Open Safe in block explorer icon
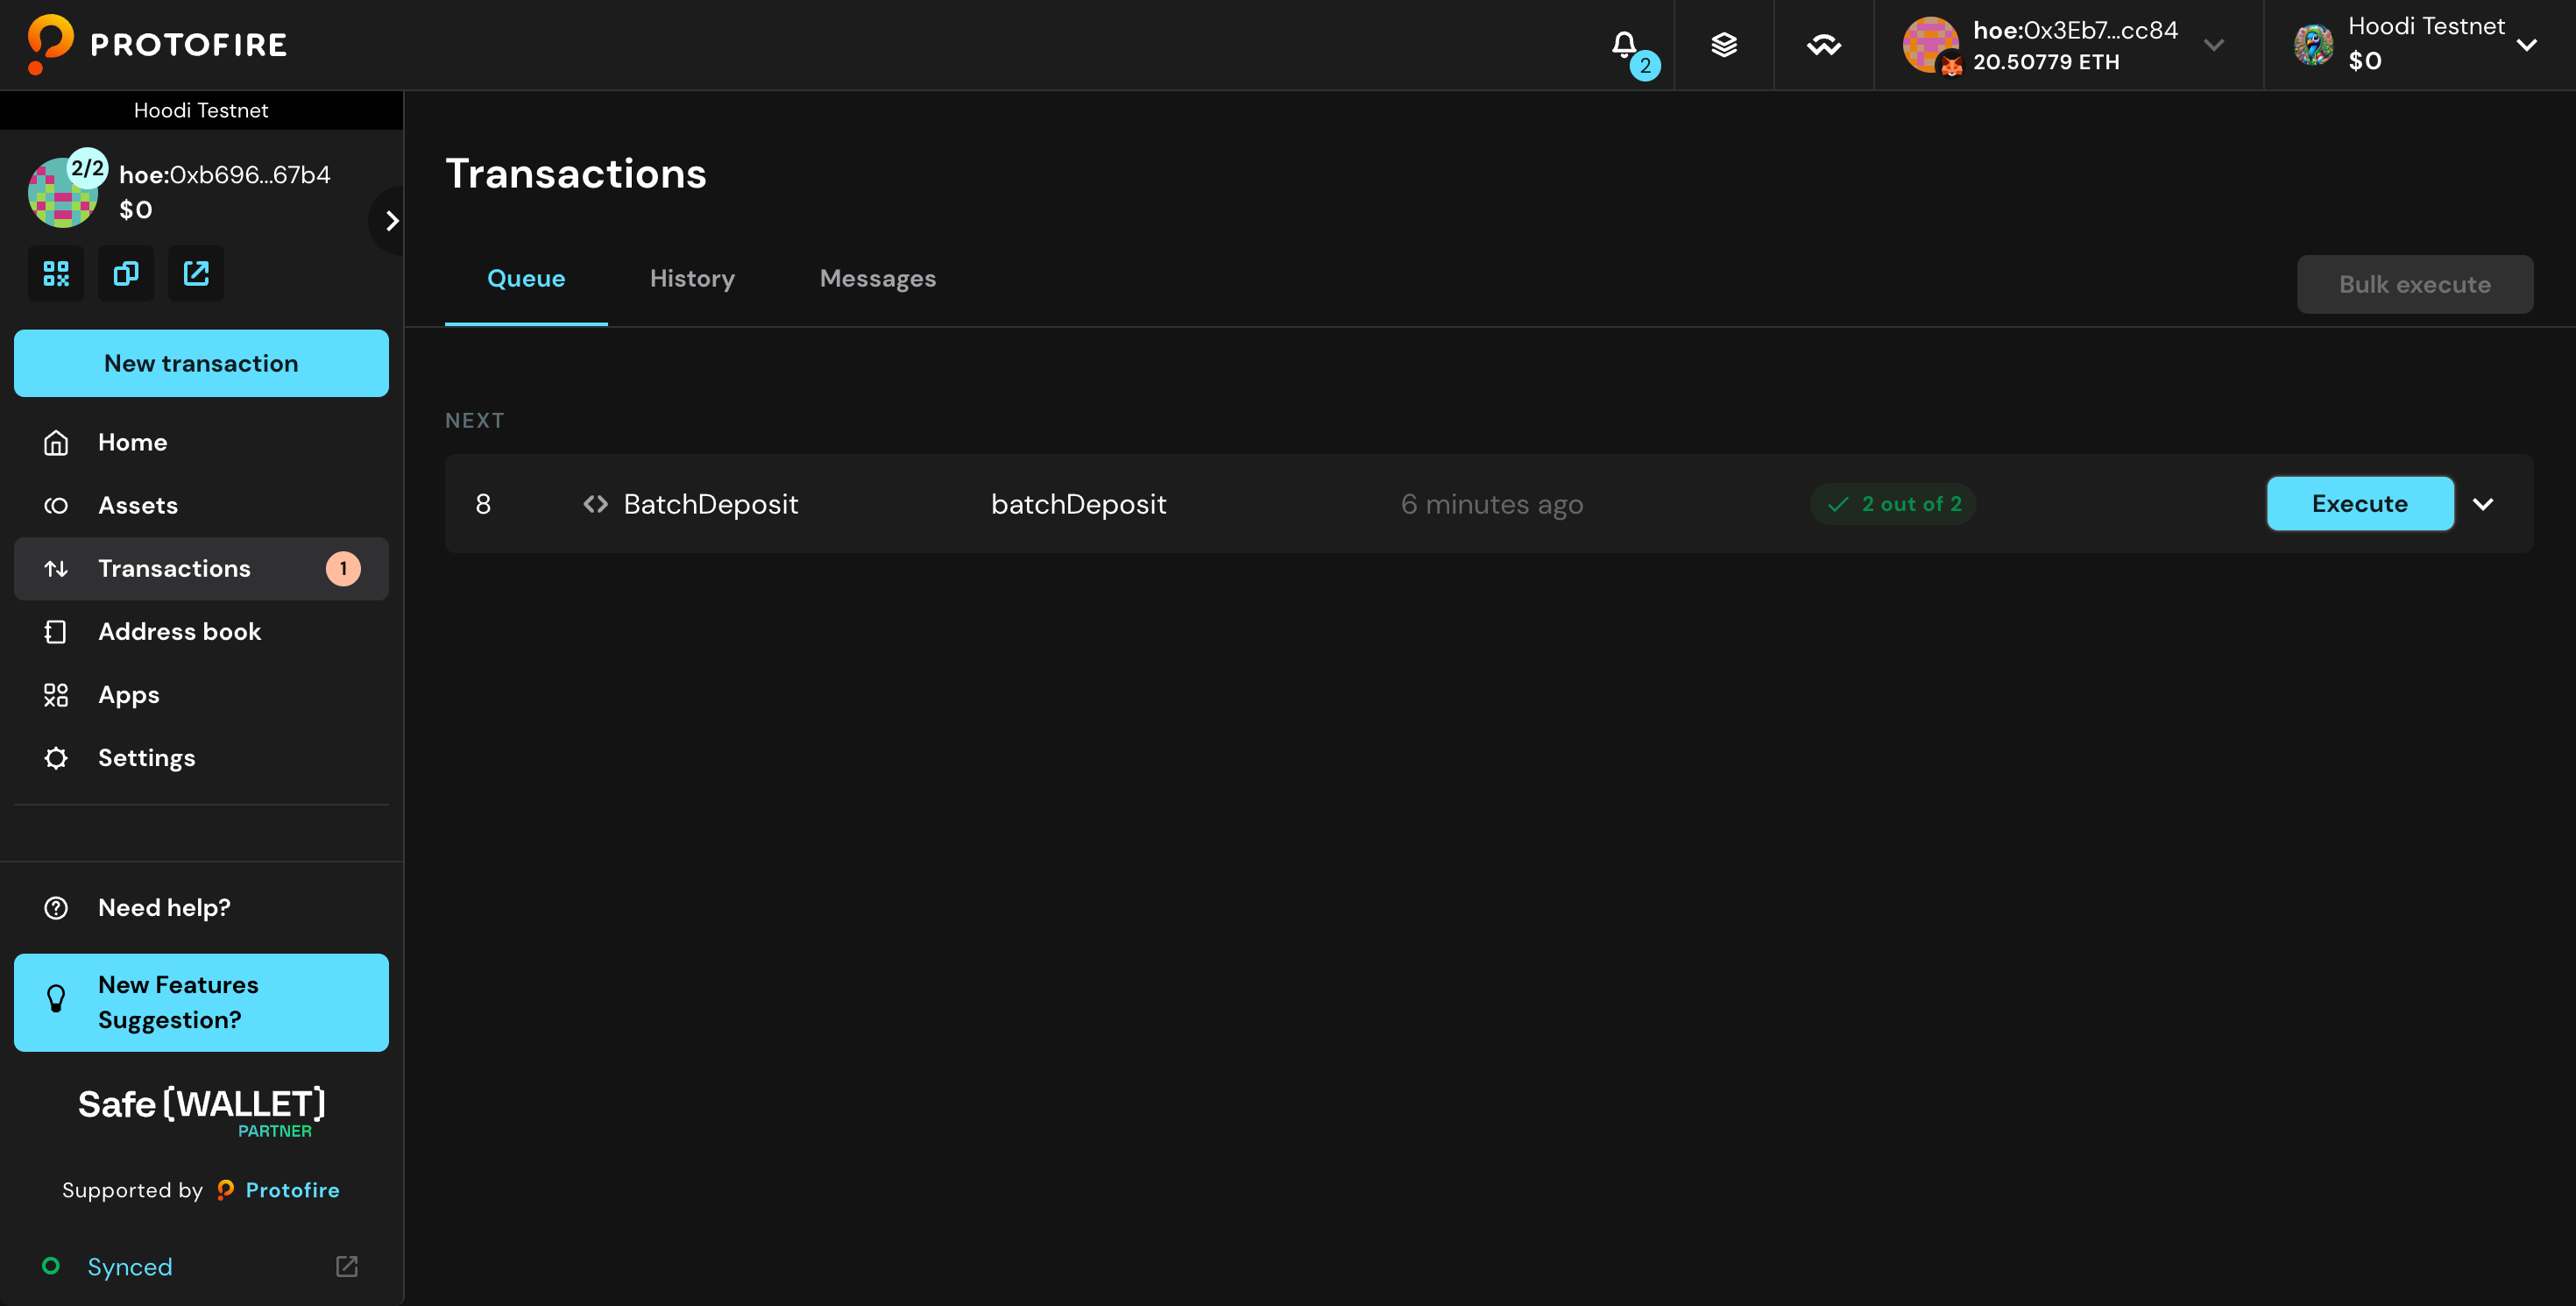 tap(196, 273)
